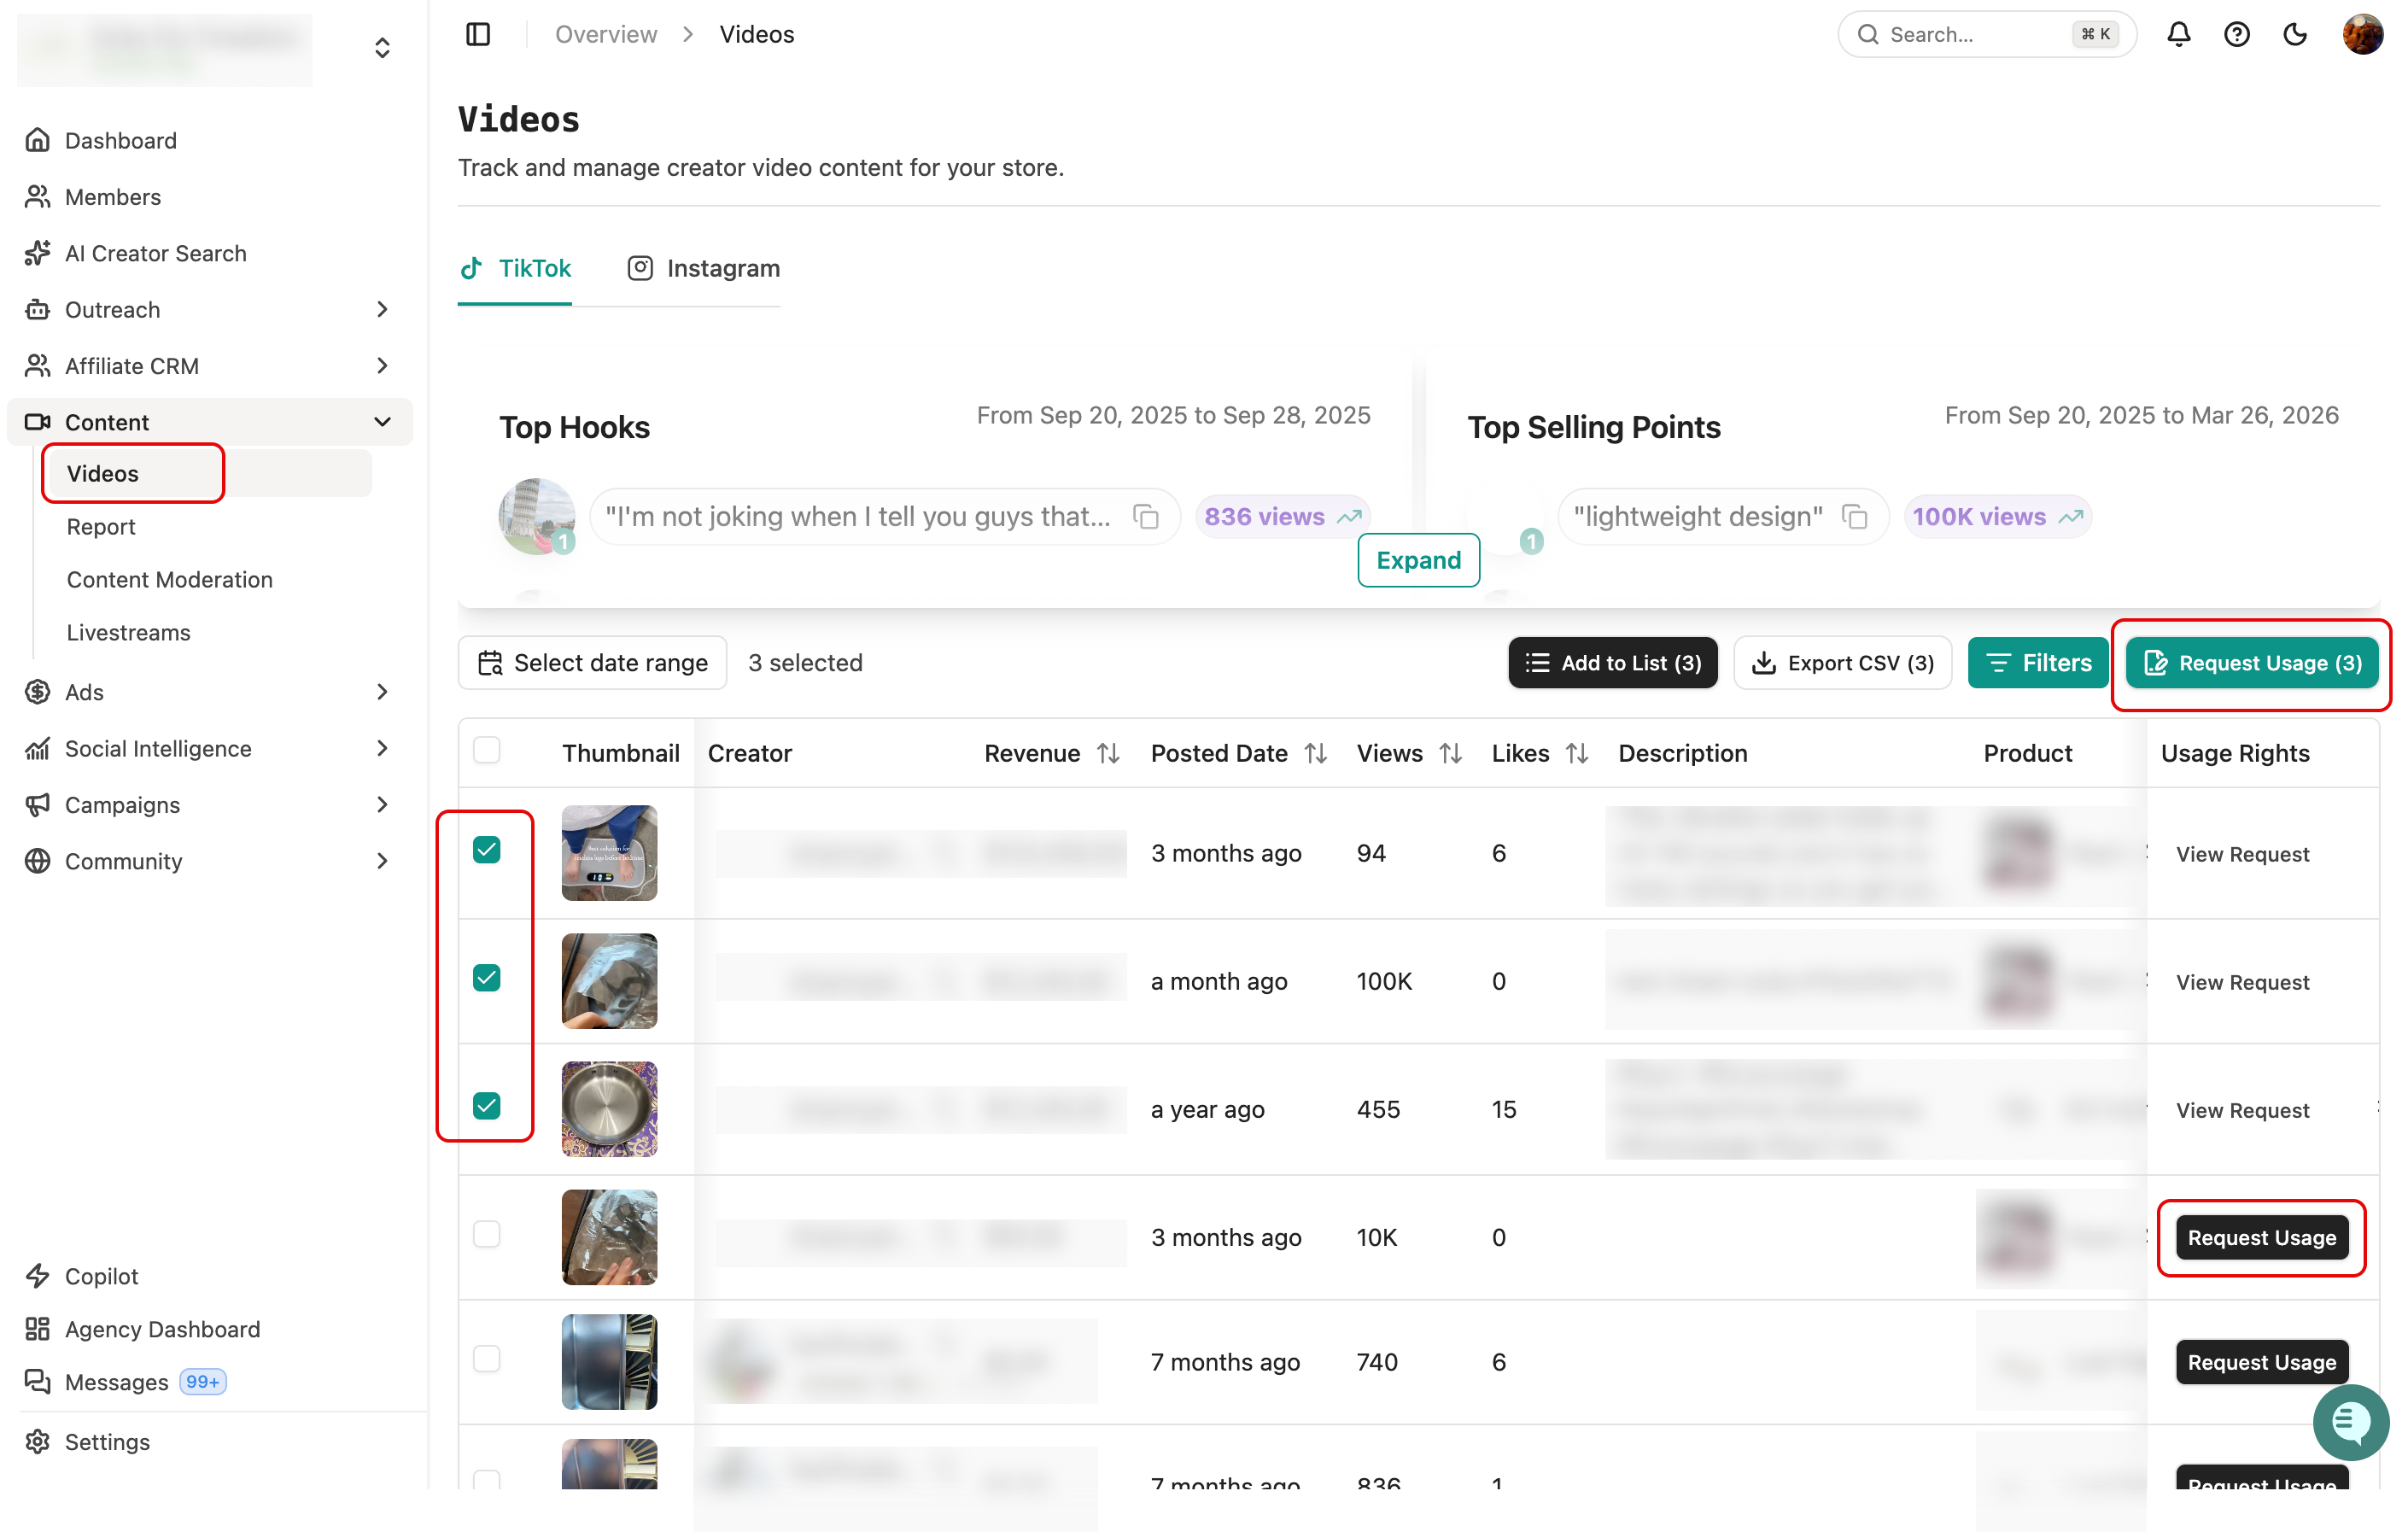The height and width of the screenshot is (1532, 2408).
Task: Switch to the Instagram tab
Action: click(704, 268)
